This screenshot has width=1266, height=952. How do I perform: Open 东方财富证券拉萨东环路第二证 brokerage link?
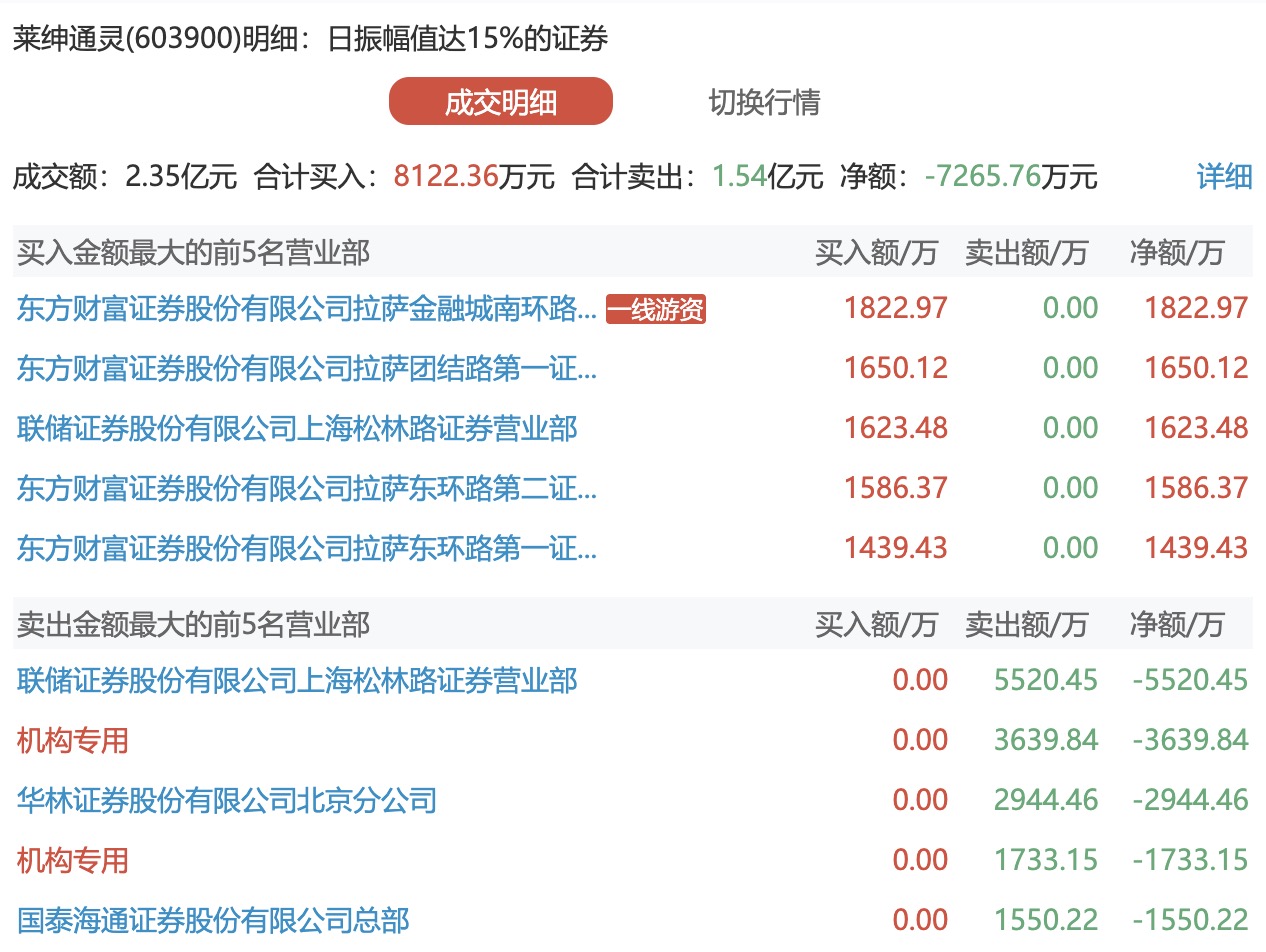(307, 489)
